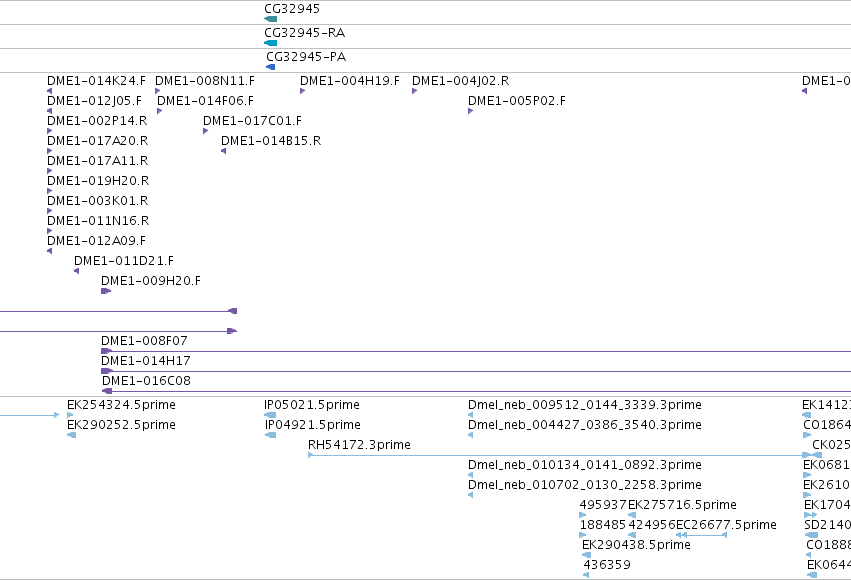Select the DME1-011D21.F label
The height and width of the screenshot is (580, 851).
[124, 262]
